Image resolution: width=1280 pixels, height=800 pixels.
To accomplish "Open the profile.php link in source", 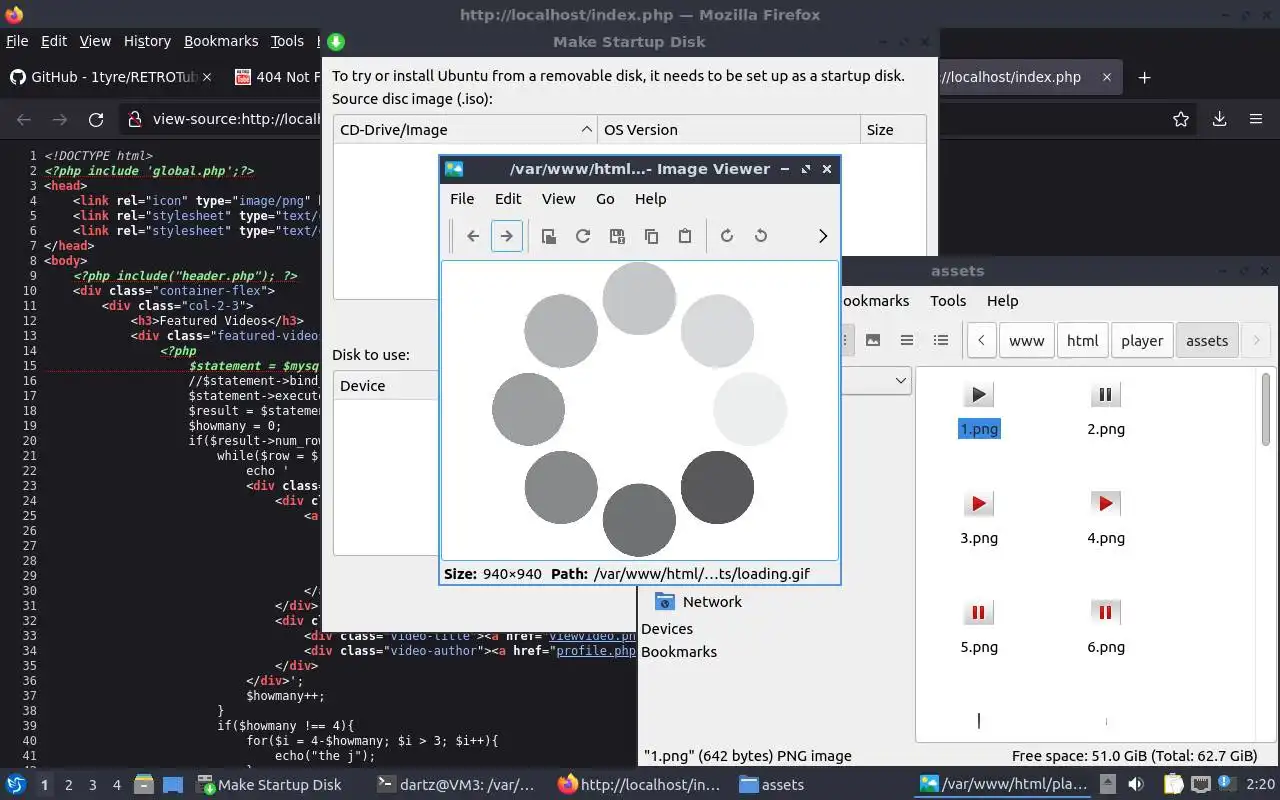I will tap(596, 651).
